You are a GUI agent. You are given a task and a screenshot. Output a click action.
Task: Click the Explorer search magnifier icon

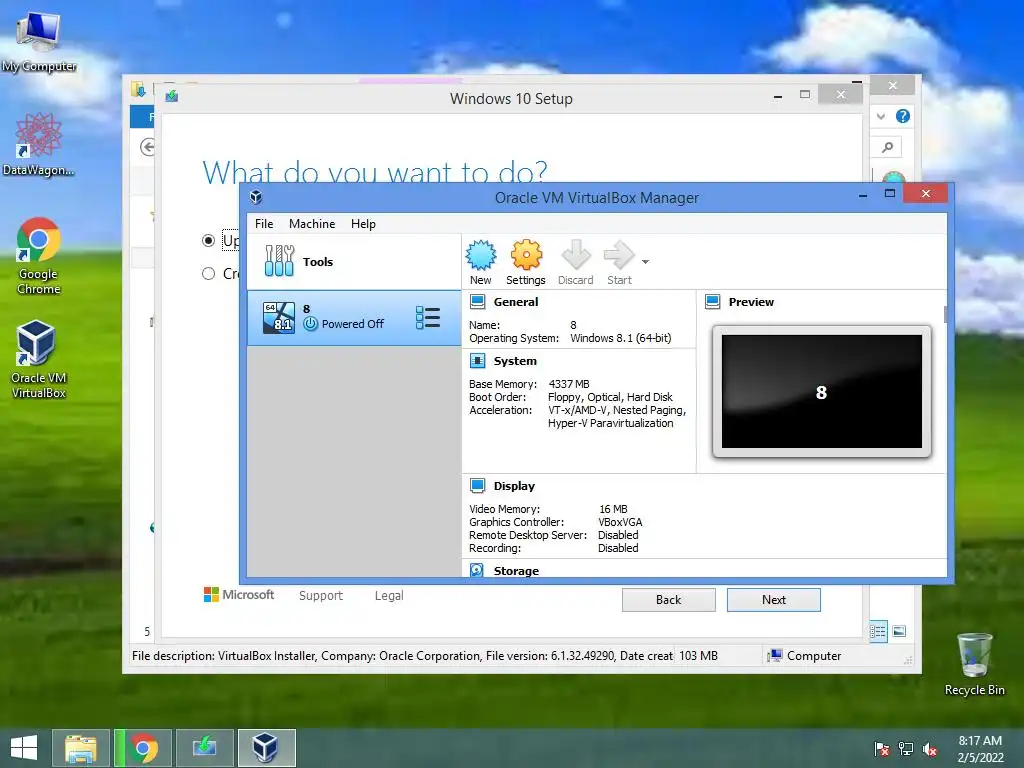(887, 147)
